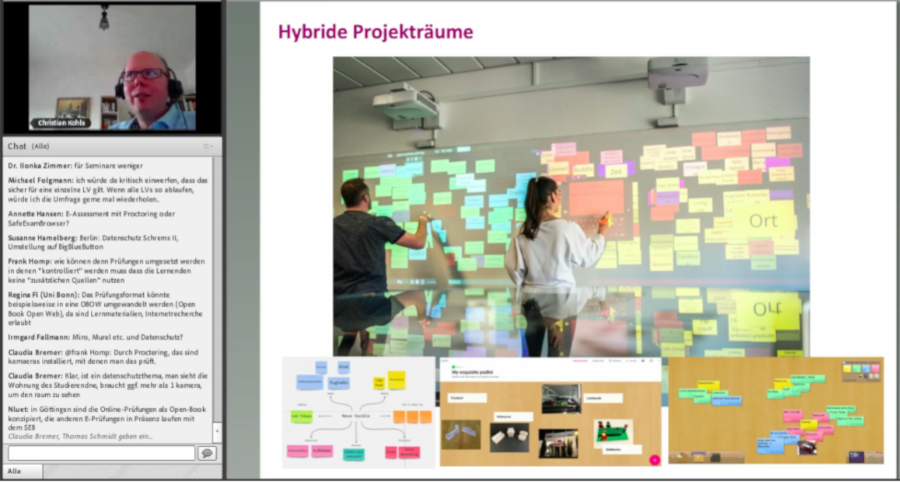
Task: Click the Christian Kohls name label
Action: pyautogui.click(x=61, y=123)
